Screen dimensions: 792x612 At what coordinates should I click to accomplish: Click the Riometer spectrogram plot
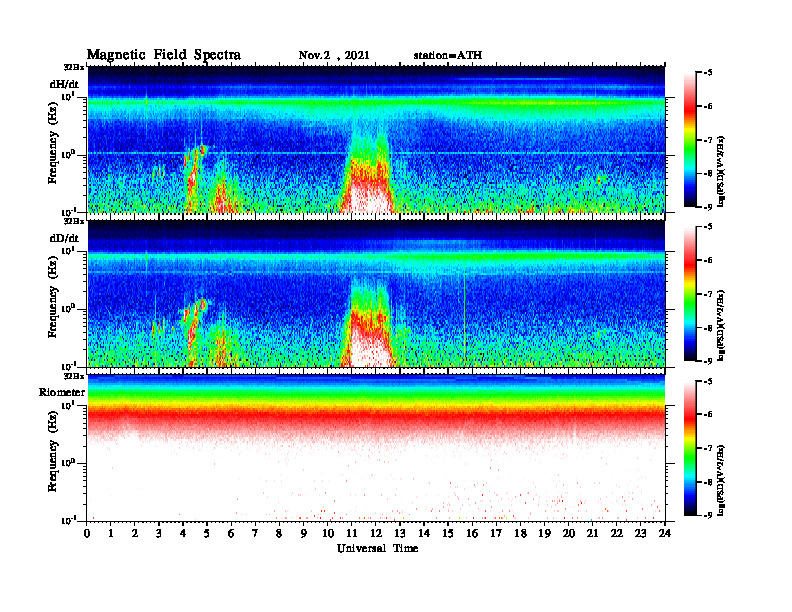[376, 448]
